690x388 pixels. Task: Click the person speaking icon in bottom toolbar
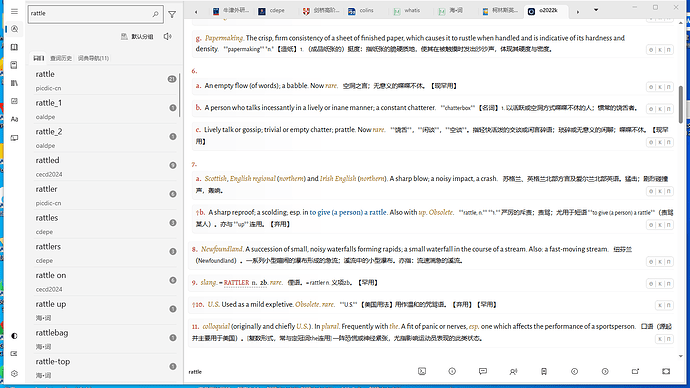click(x=513, y=372)
